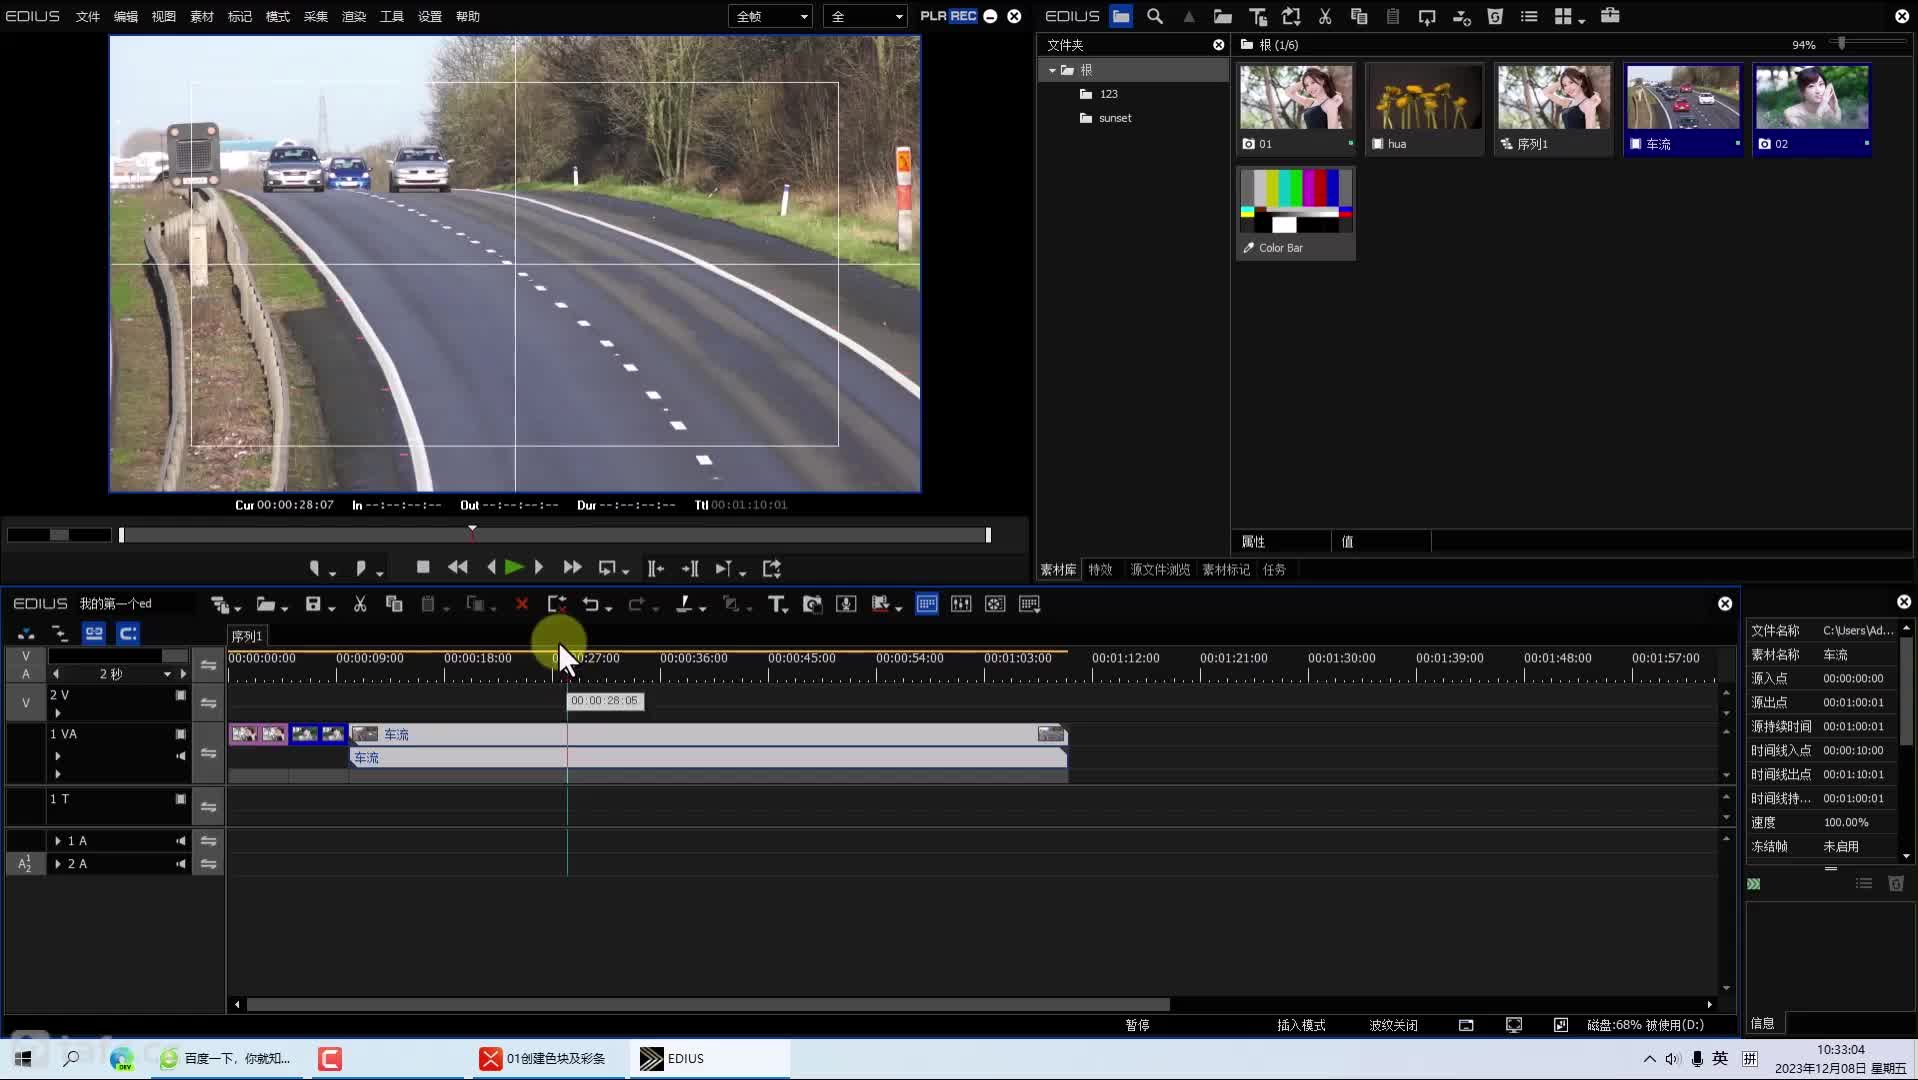Viewport: 1918px width, 1080px height.
Task: Click the undo arrow icon
Action: pyautogui.click(x=590, y=604)
